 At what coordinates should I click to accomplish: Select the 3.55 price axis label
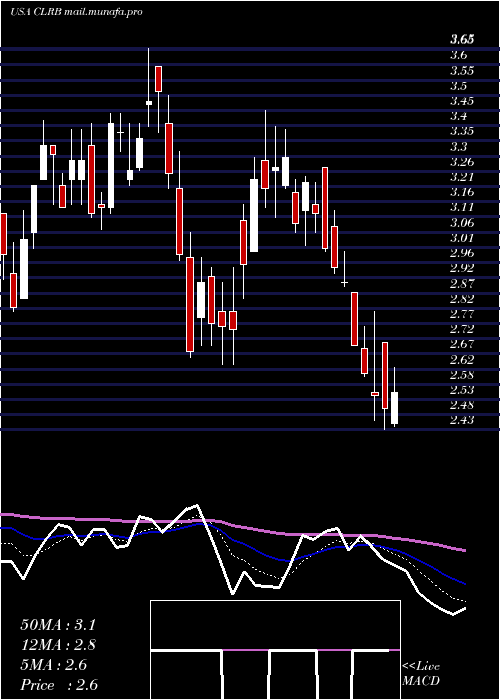tap(462, 71)
